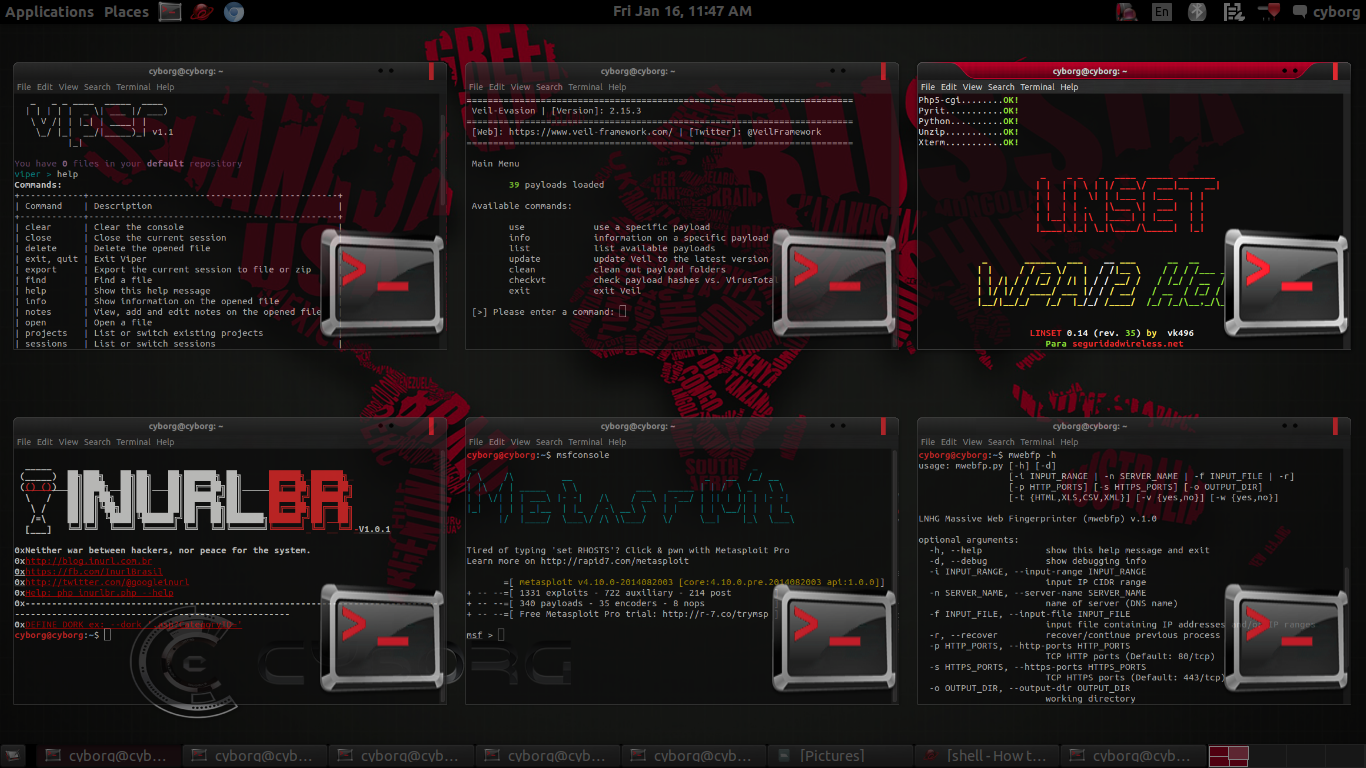Open the Bluetooth tray icon
The height and width of the screenshot is (768, 1366).
point(1197,12)
